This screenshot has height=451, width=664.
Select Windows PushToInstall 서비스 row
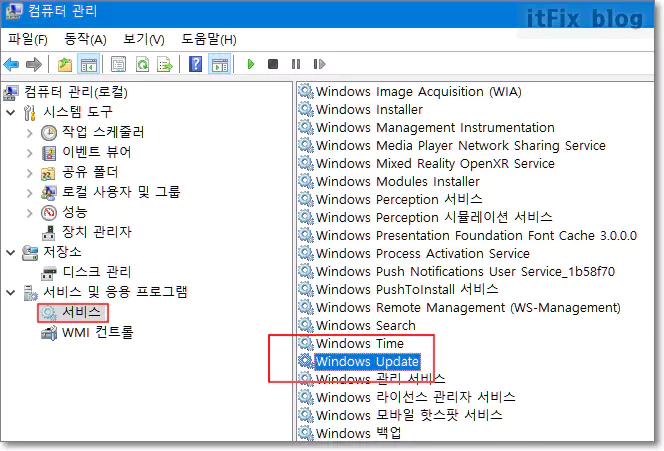tap(407, 289)
